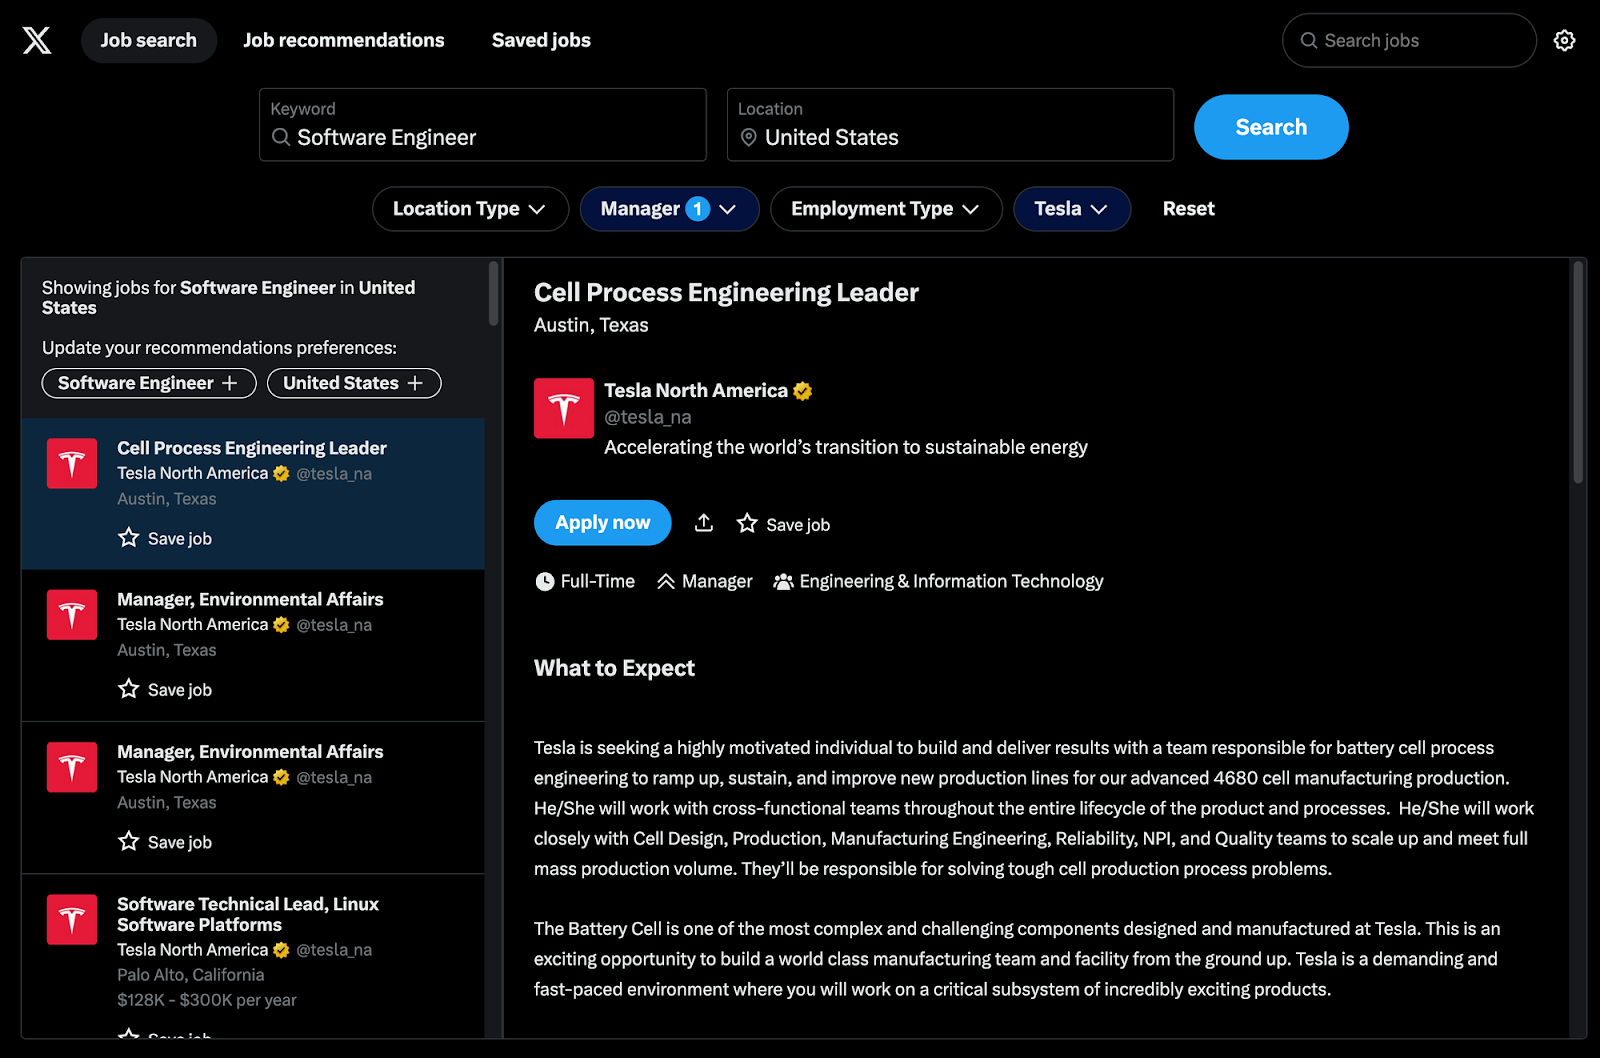Click the star icon in the detail panel
This screenshot has height=1058, width=1600.
[x=747, y=523]
